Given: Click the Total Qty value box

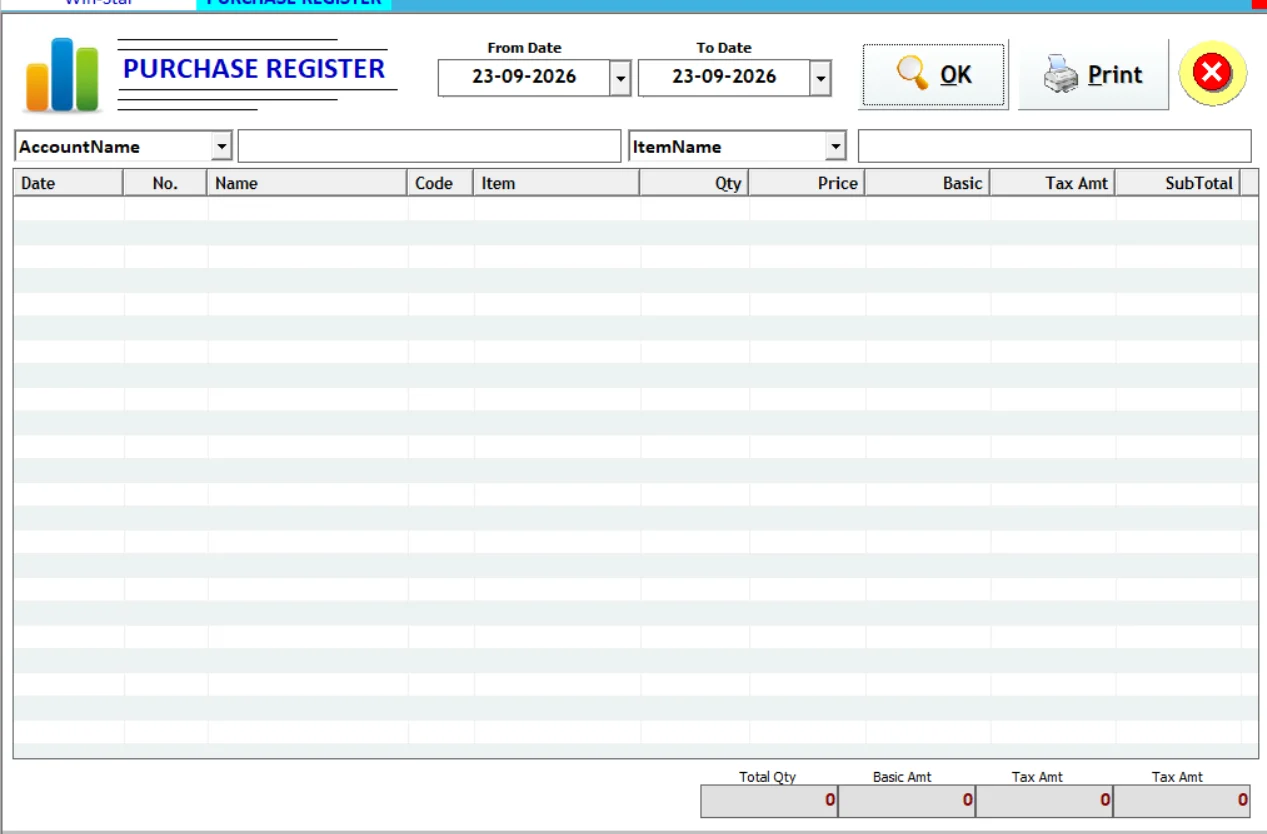Looking at the screenshot, I should coord(769,801).
